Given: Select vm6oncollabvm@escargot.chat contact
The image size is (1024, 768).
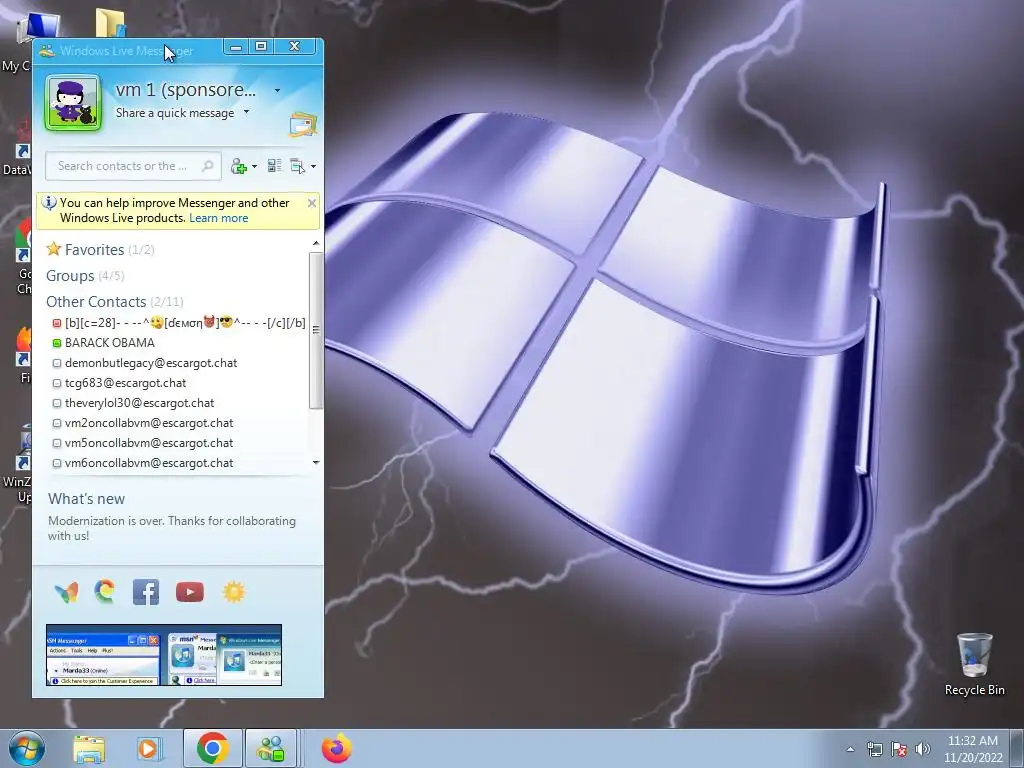Looking at the screenshot, I should point(149,463).
